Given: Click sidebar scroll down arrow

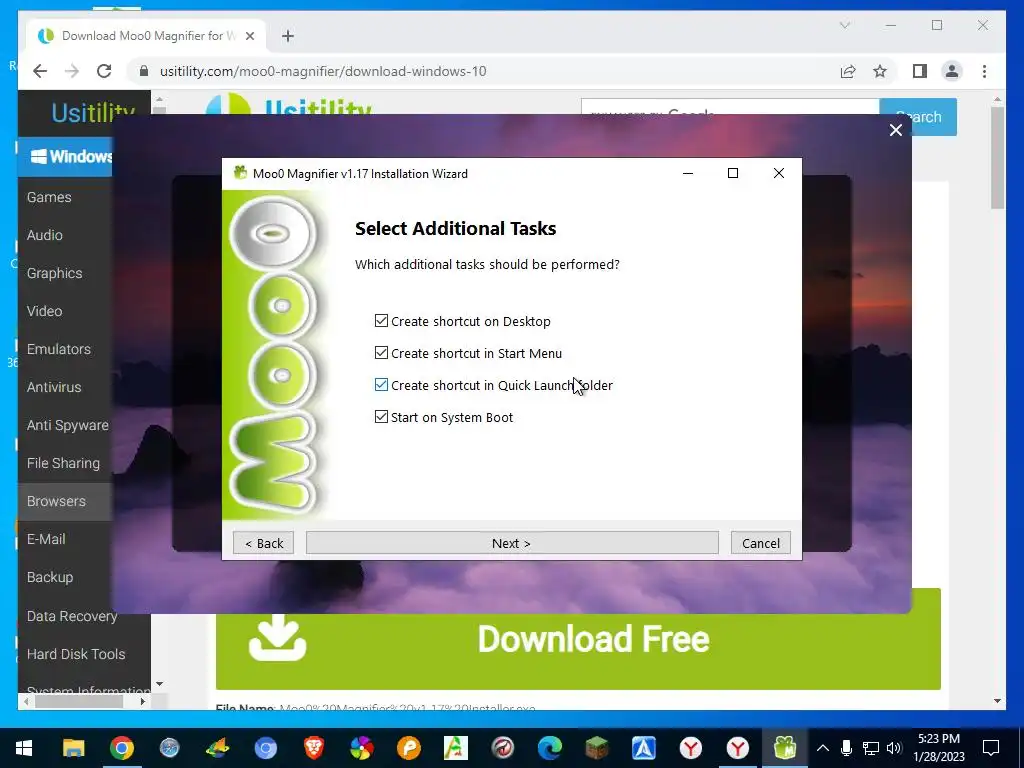Looking at the screenshot, I should tap(159, 684).
